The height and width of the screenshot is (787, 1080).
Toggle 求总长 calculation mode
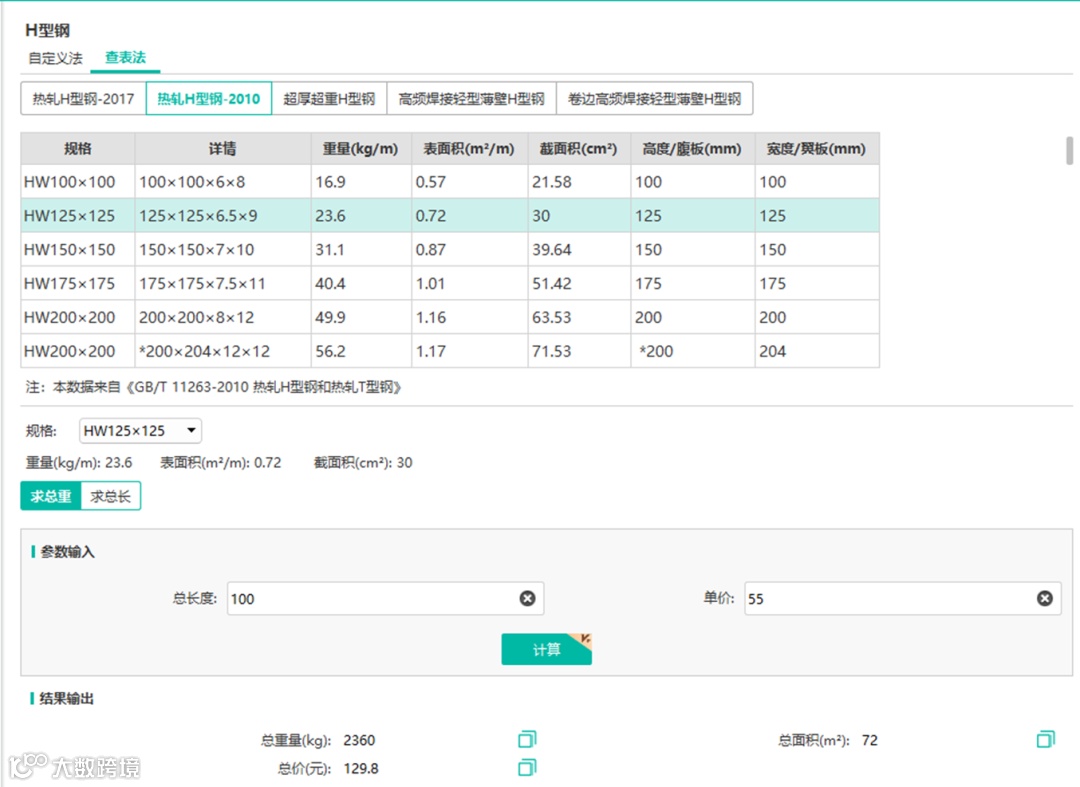point(110,496)
